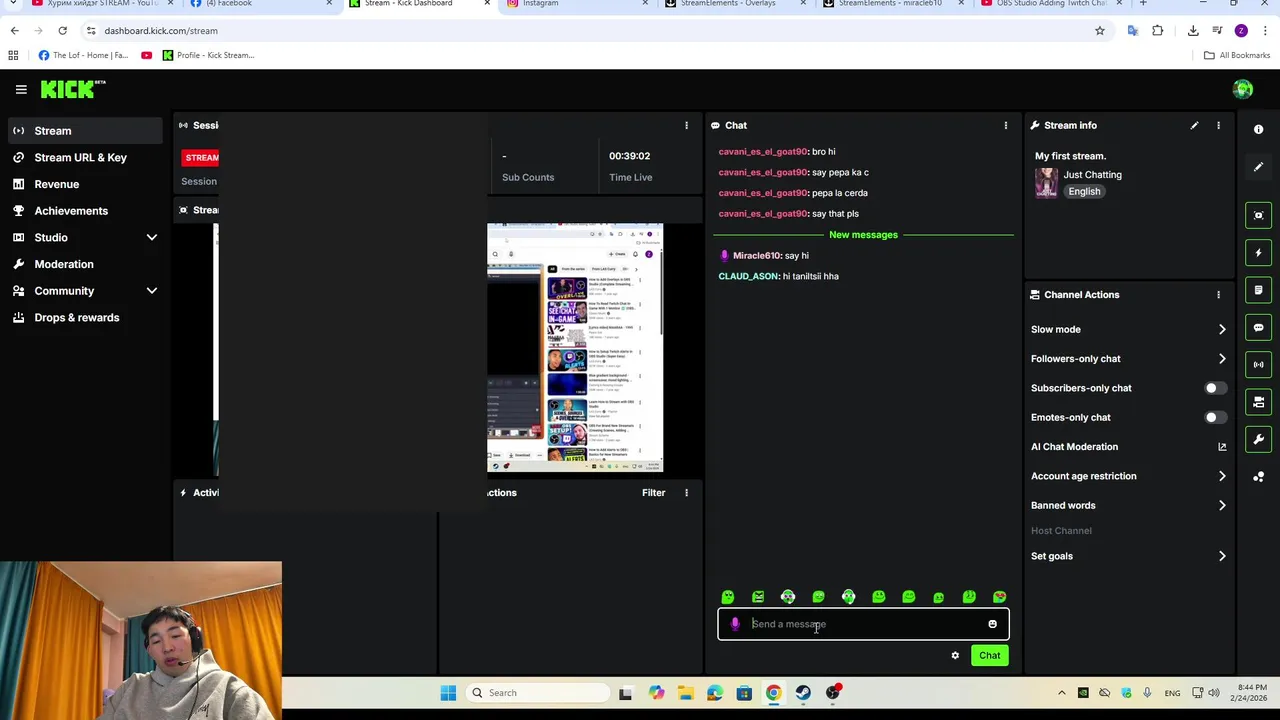Open Revenue page in sidebar
The image size is (1280, 720).
pos(85,184)
